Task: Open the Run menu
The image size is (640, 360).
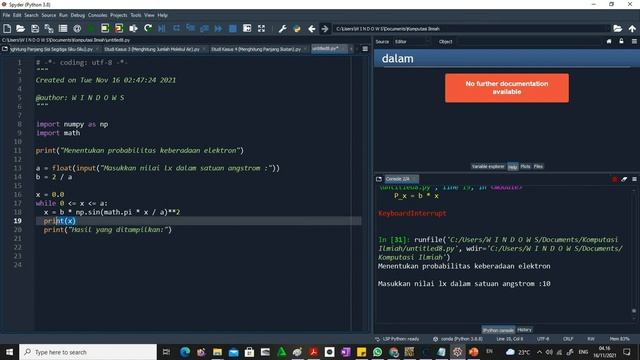Action: point(63,15)
